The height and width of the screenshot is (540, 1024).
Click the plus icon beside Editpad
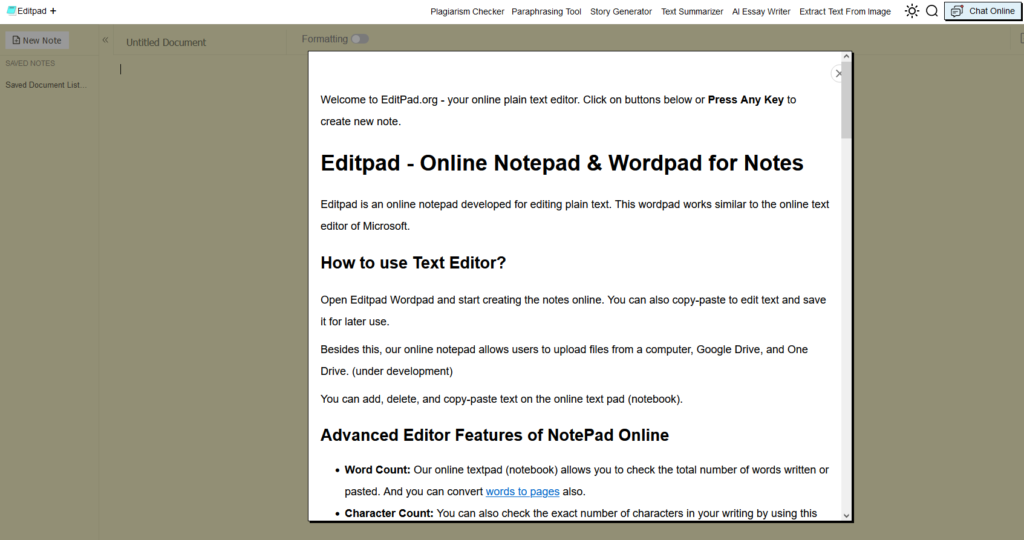[x=53, y=11]
